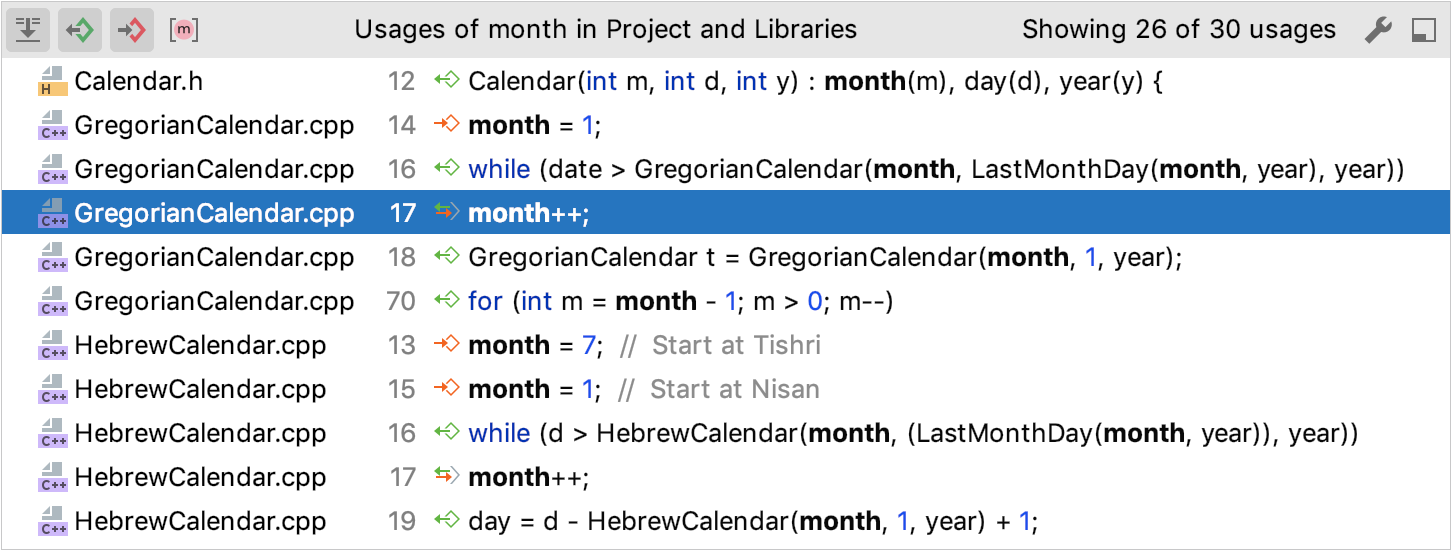The height and width of the screenshot is (552, 1453).
Task: Click the read-write icon on HebrewCalendar.cpp line 17
Action: [446, 477]
